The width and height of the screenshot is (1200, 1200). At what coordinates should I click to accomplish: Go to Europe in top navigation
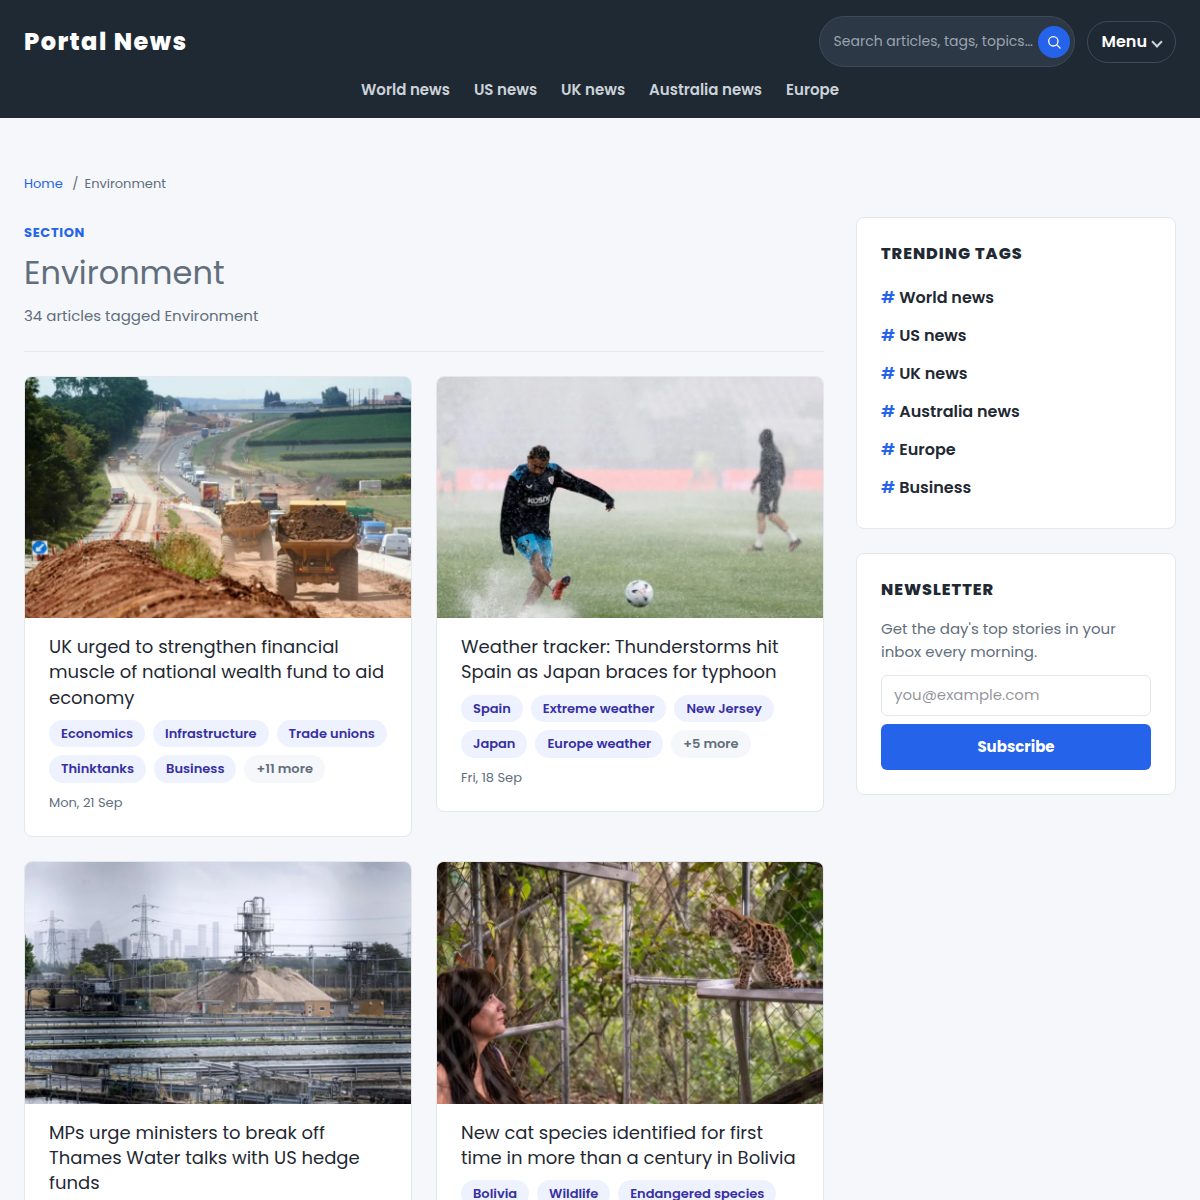[x=812, y=90]
